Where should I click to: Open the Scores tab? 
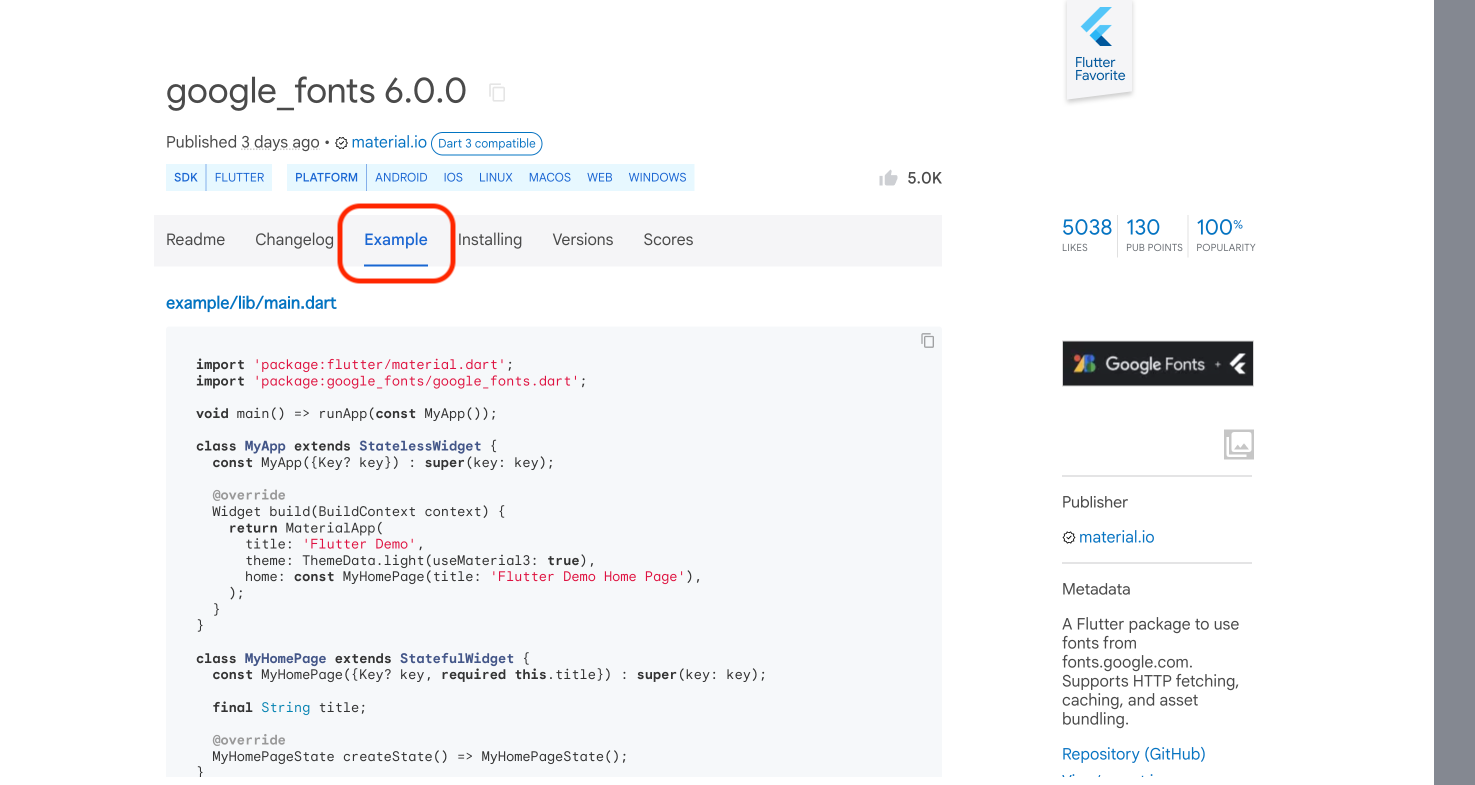coord(668,239)
